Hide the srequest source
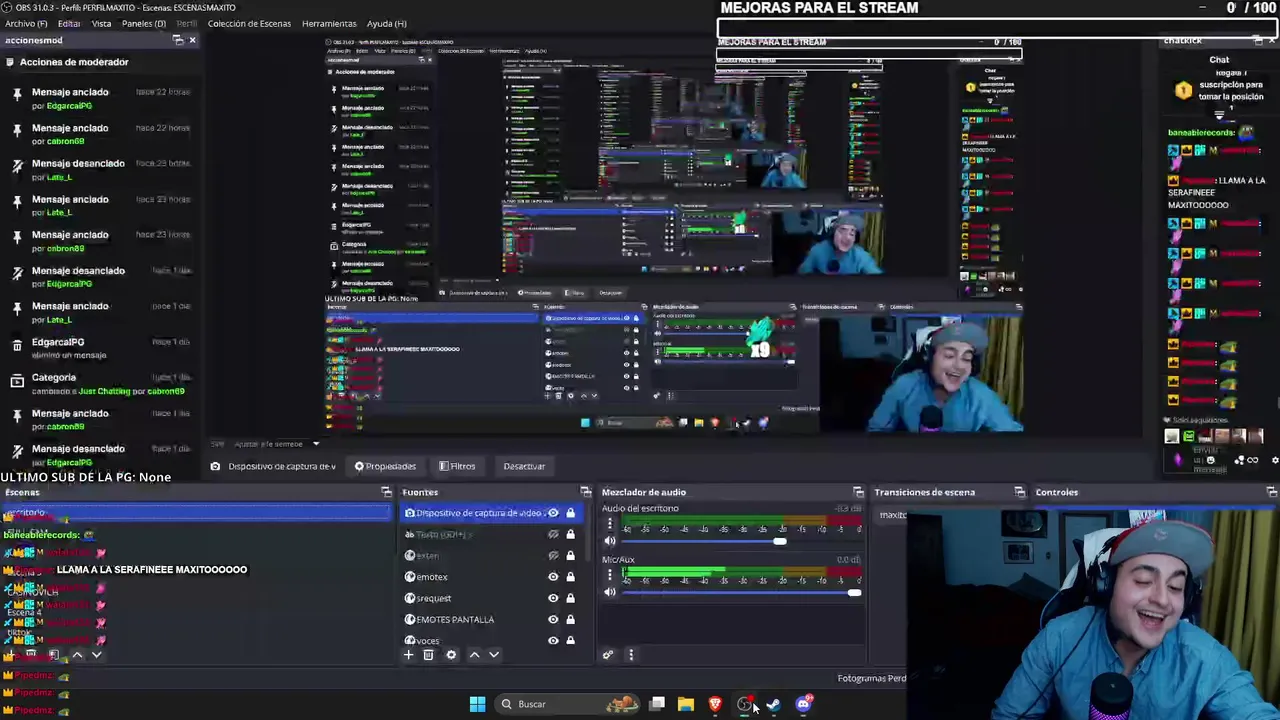Viewport: 1280px width, 720px height. click(553, 598)
